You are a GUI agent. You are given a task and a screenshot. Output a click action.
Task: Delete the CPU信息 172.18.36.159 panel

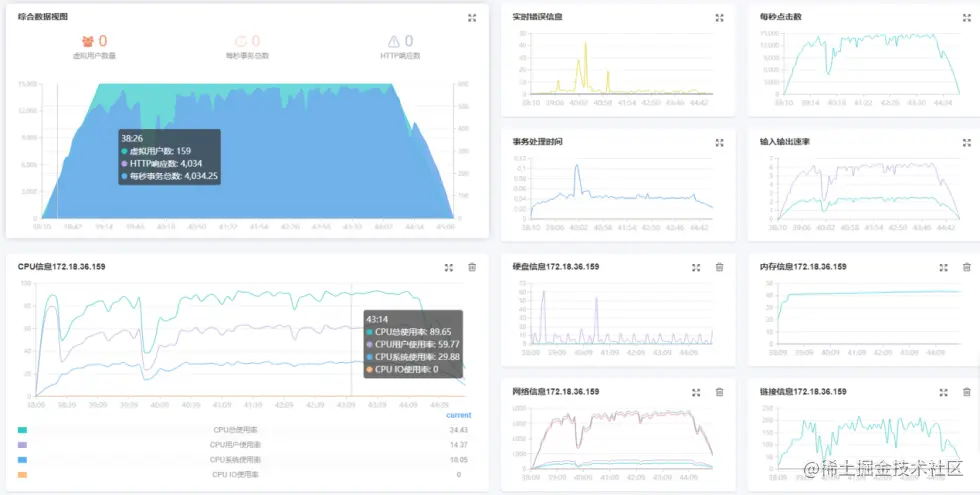tap(472, 268)
